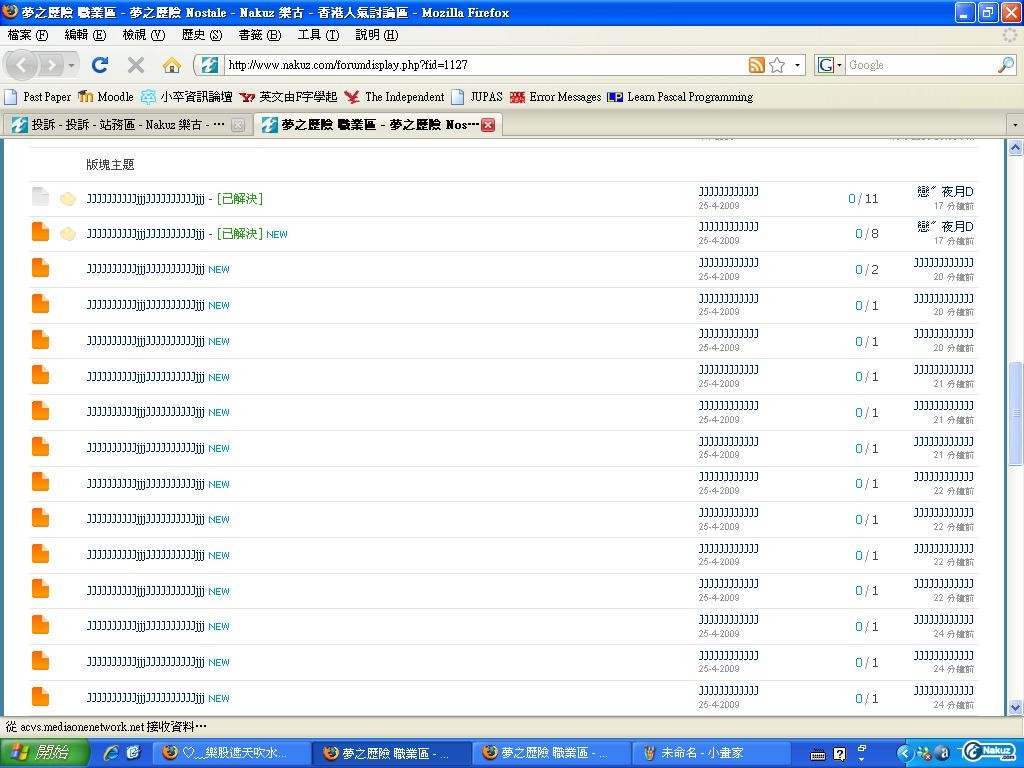Subscribe using the orange RSS feed icon
The image size is (1024, 768).
point(756,65)
